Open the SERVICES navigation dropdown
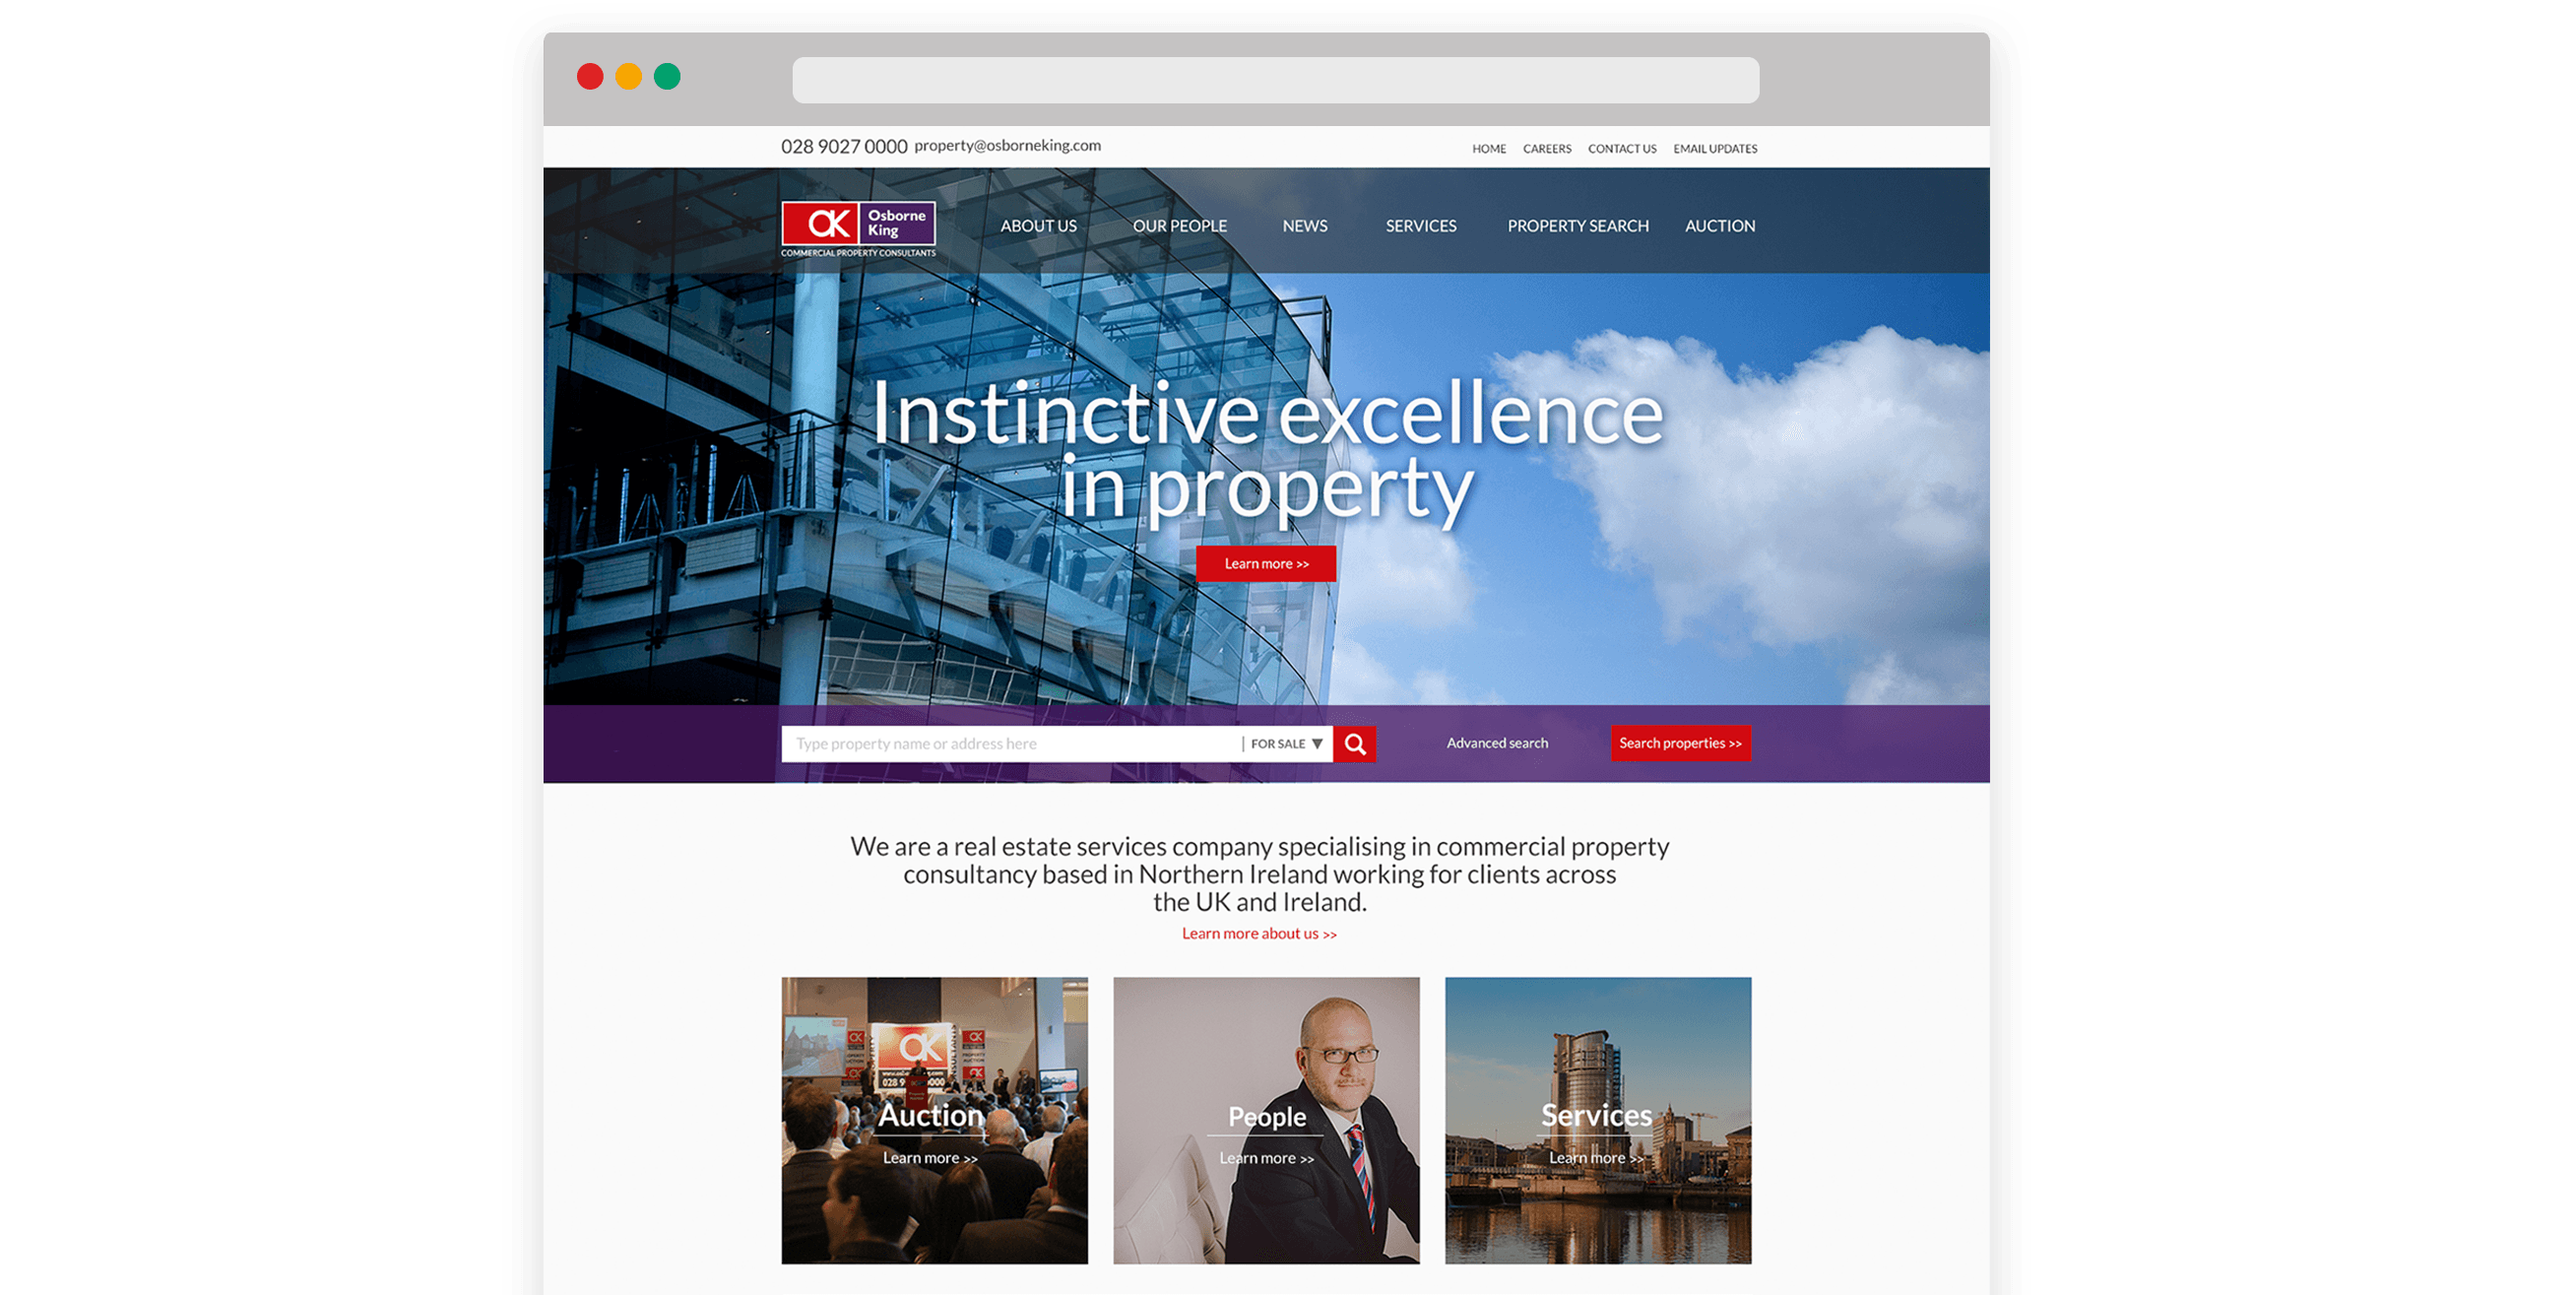This screenshot has width=2576, height=1295. point(1420,226)
